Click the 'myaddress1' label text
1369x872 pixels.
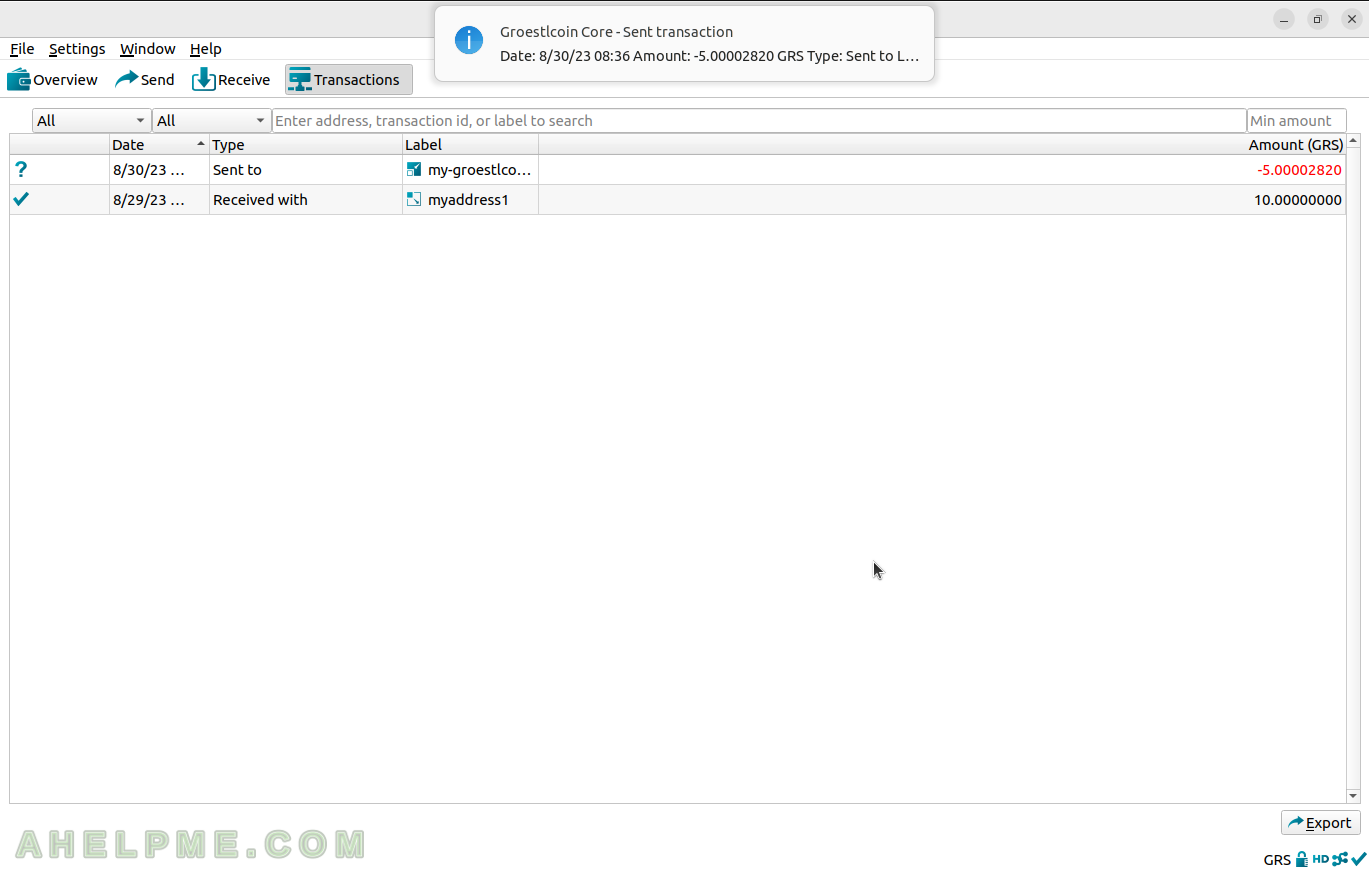(468, 200)
